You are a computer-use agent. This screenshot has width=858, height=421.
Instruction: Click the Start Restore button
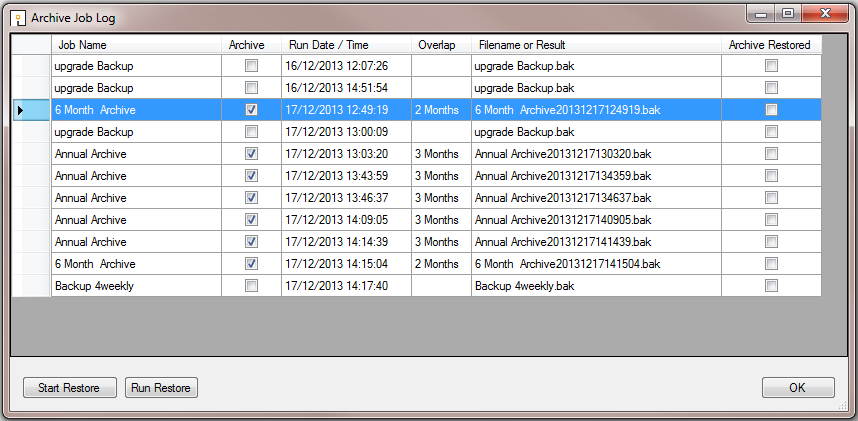click(x=69, y=388)
